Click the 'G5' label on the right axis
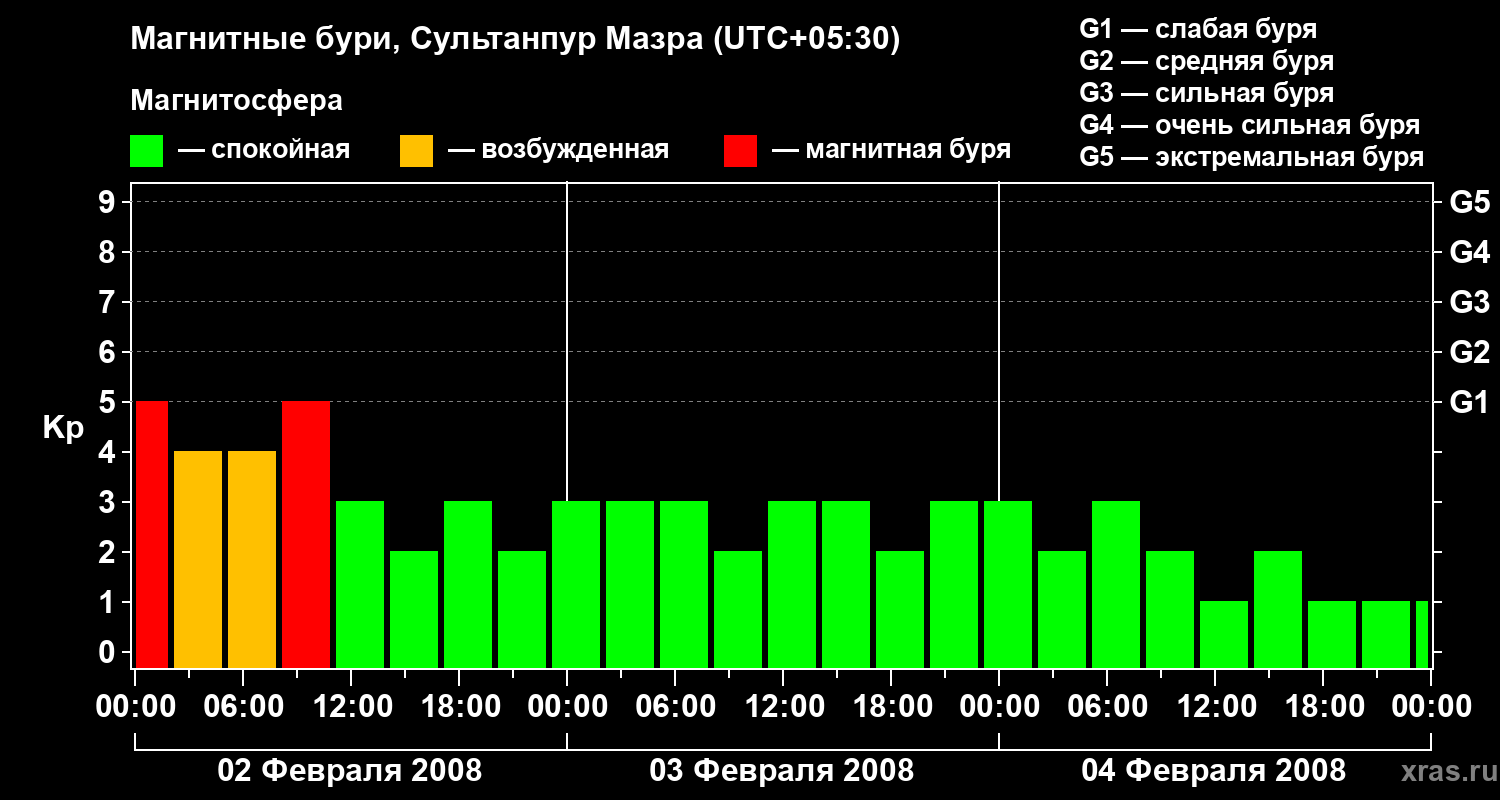This screenshot has height=800, width=1500. point(1469,202)
